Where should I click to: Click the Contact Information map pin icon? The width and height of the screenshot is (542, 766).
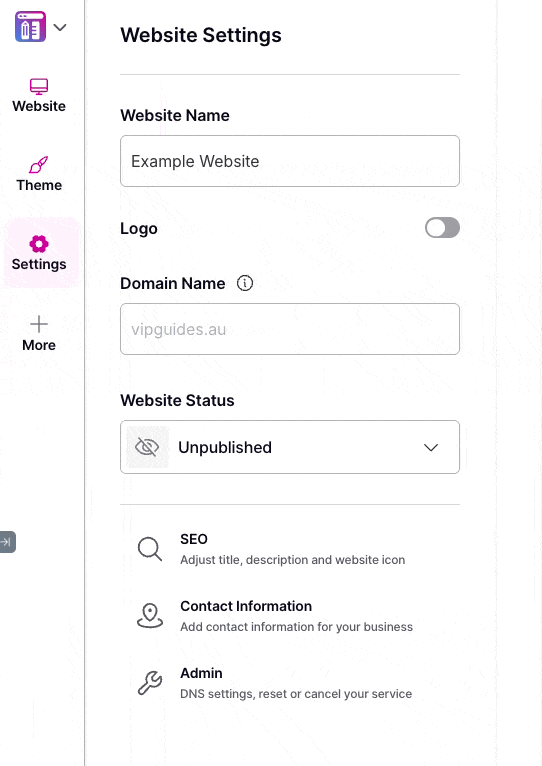point(150,616)
